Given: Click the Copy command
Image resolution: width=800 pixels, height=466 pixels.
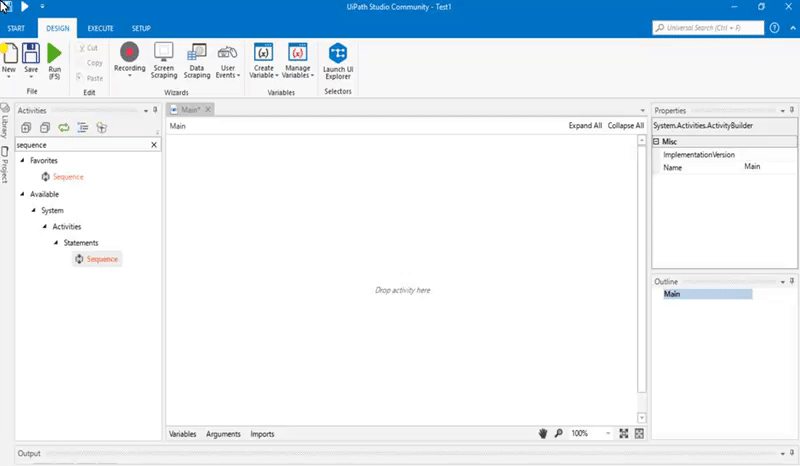Looking at the screenshot, I should coord(94,63).
